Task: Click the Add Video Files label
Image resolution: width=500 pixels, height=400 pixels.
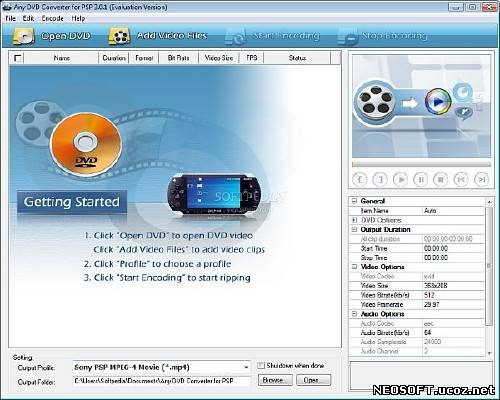Action: point(172,35)
